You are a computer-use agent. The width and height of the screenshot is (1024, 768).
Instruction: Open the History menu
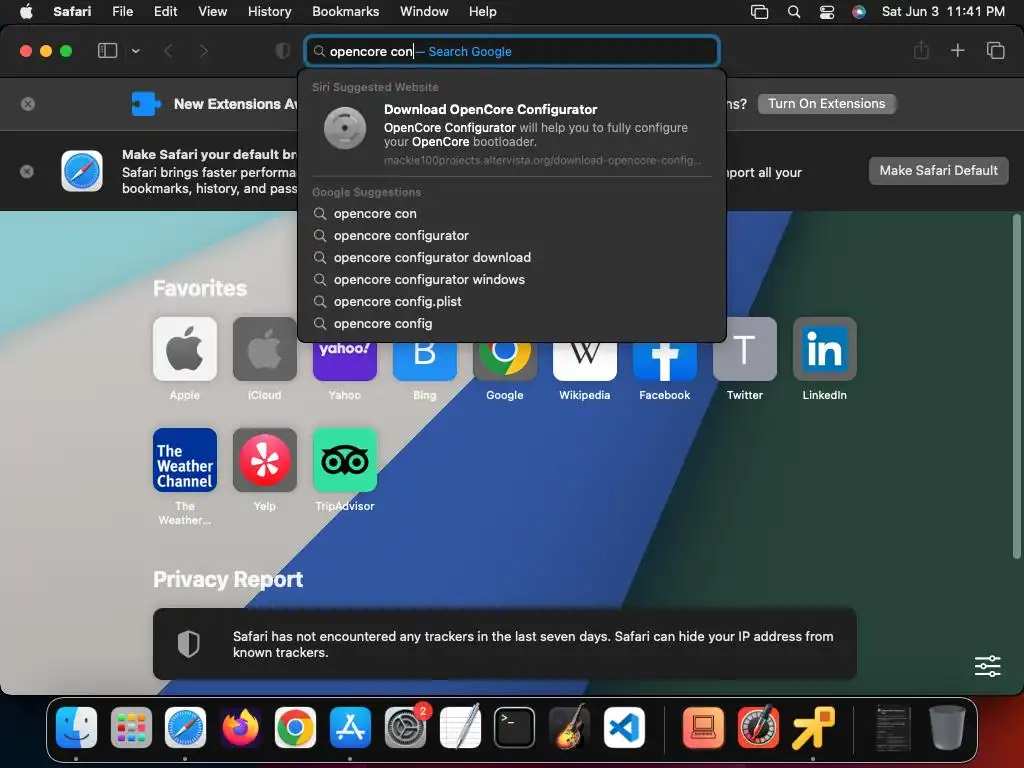point(269,11)
